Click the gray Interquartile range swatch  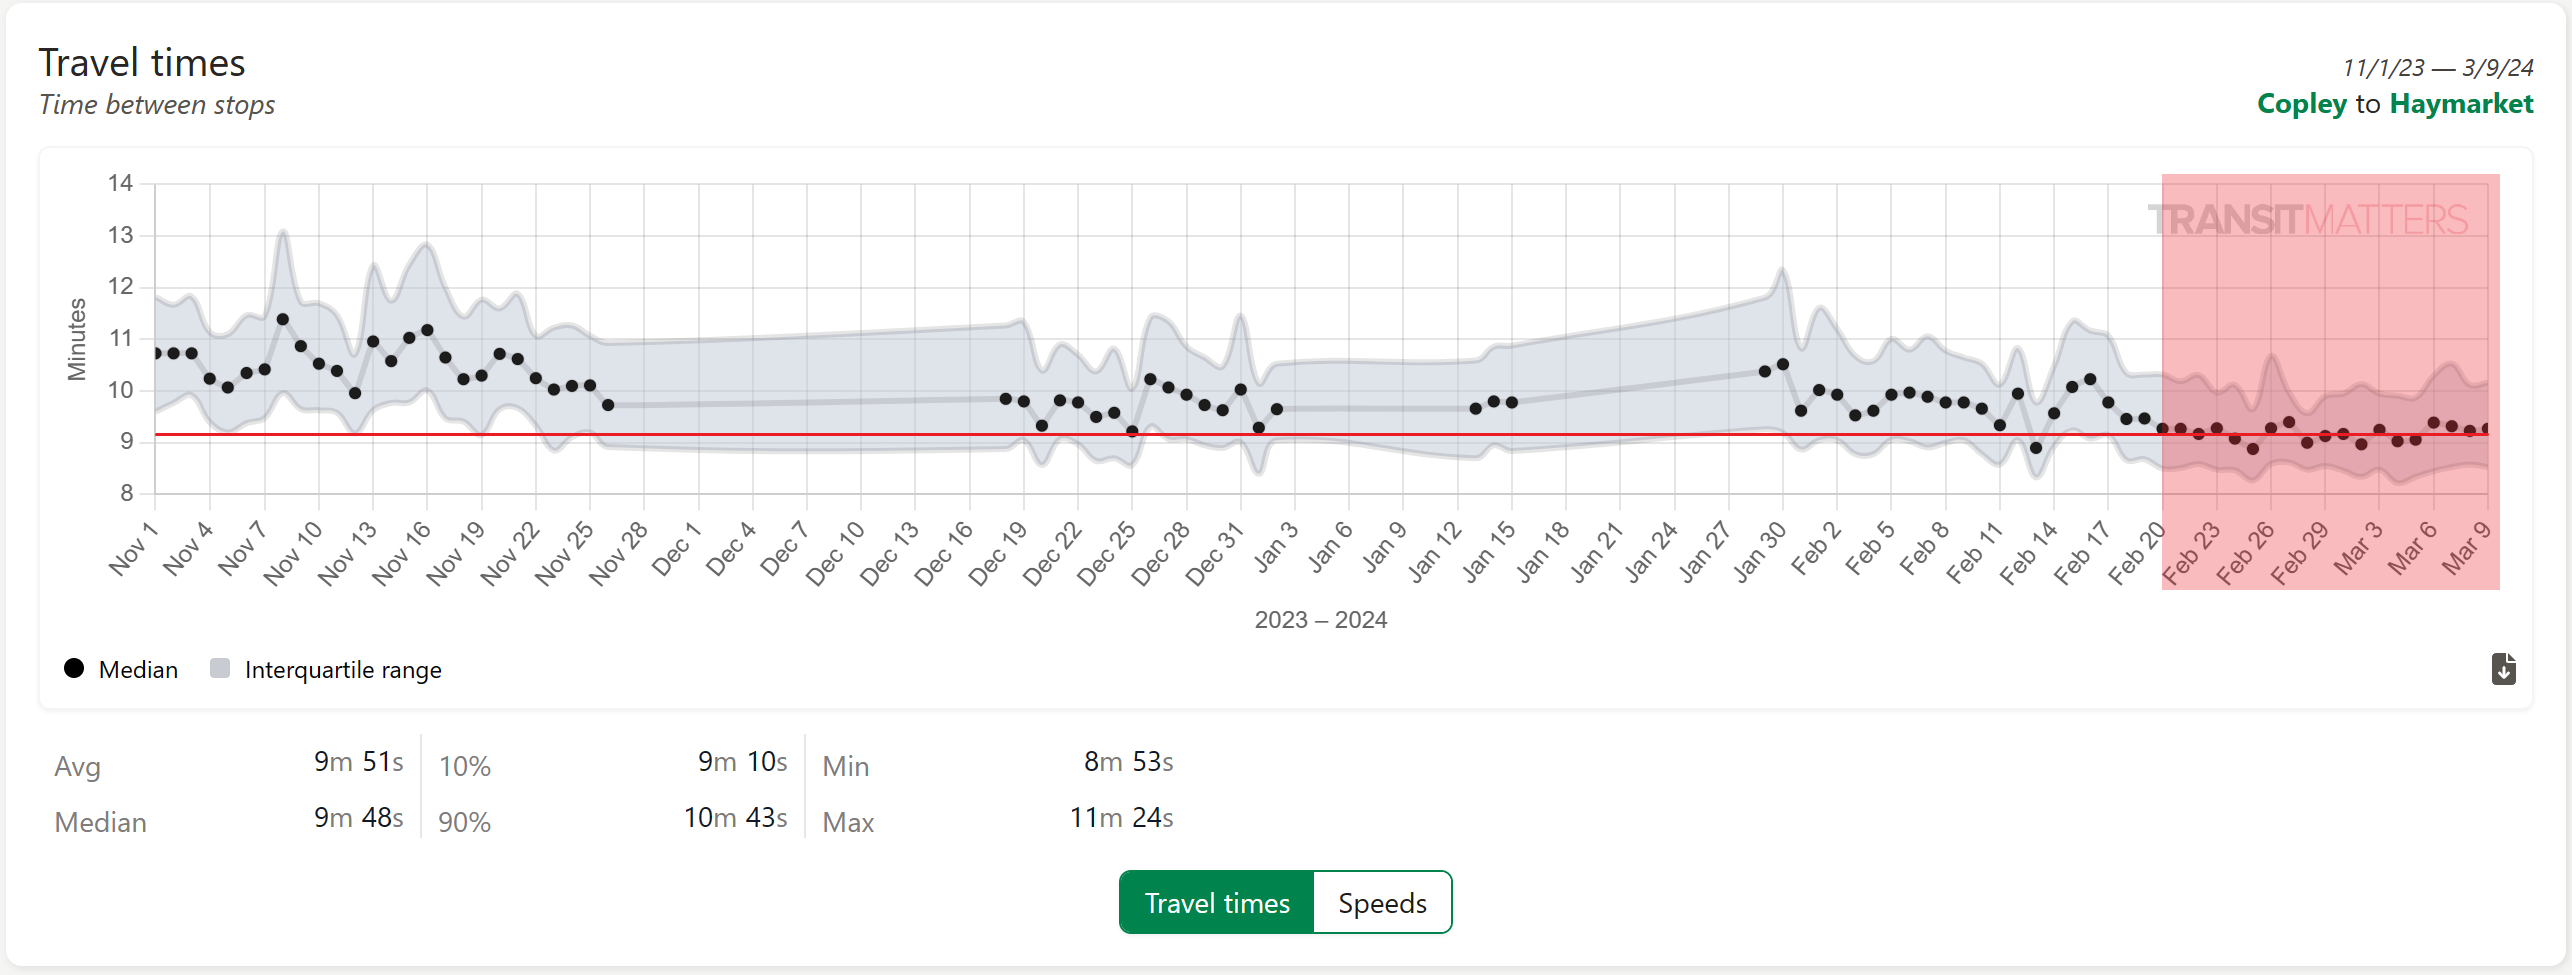[220, 669]
